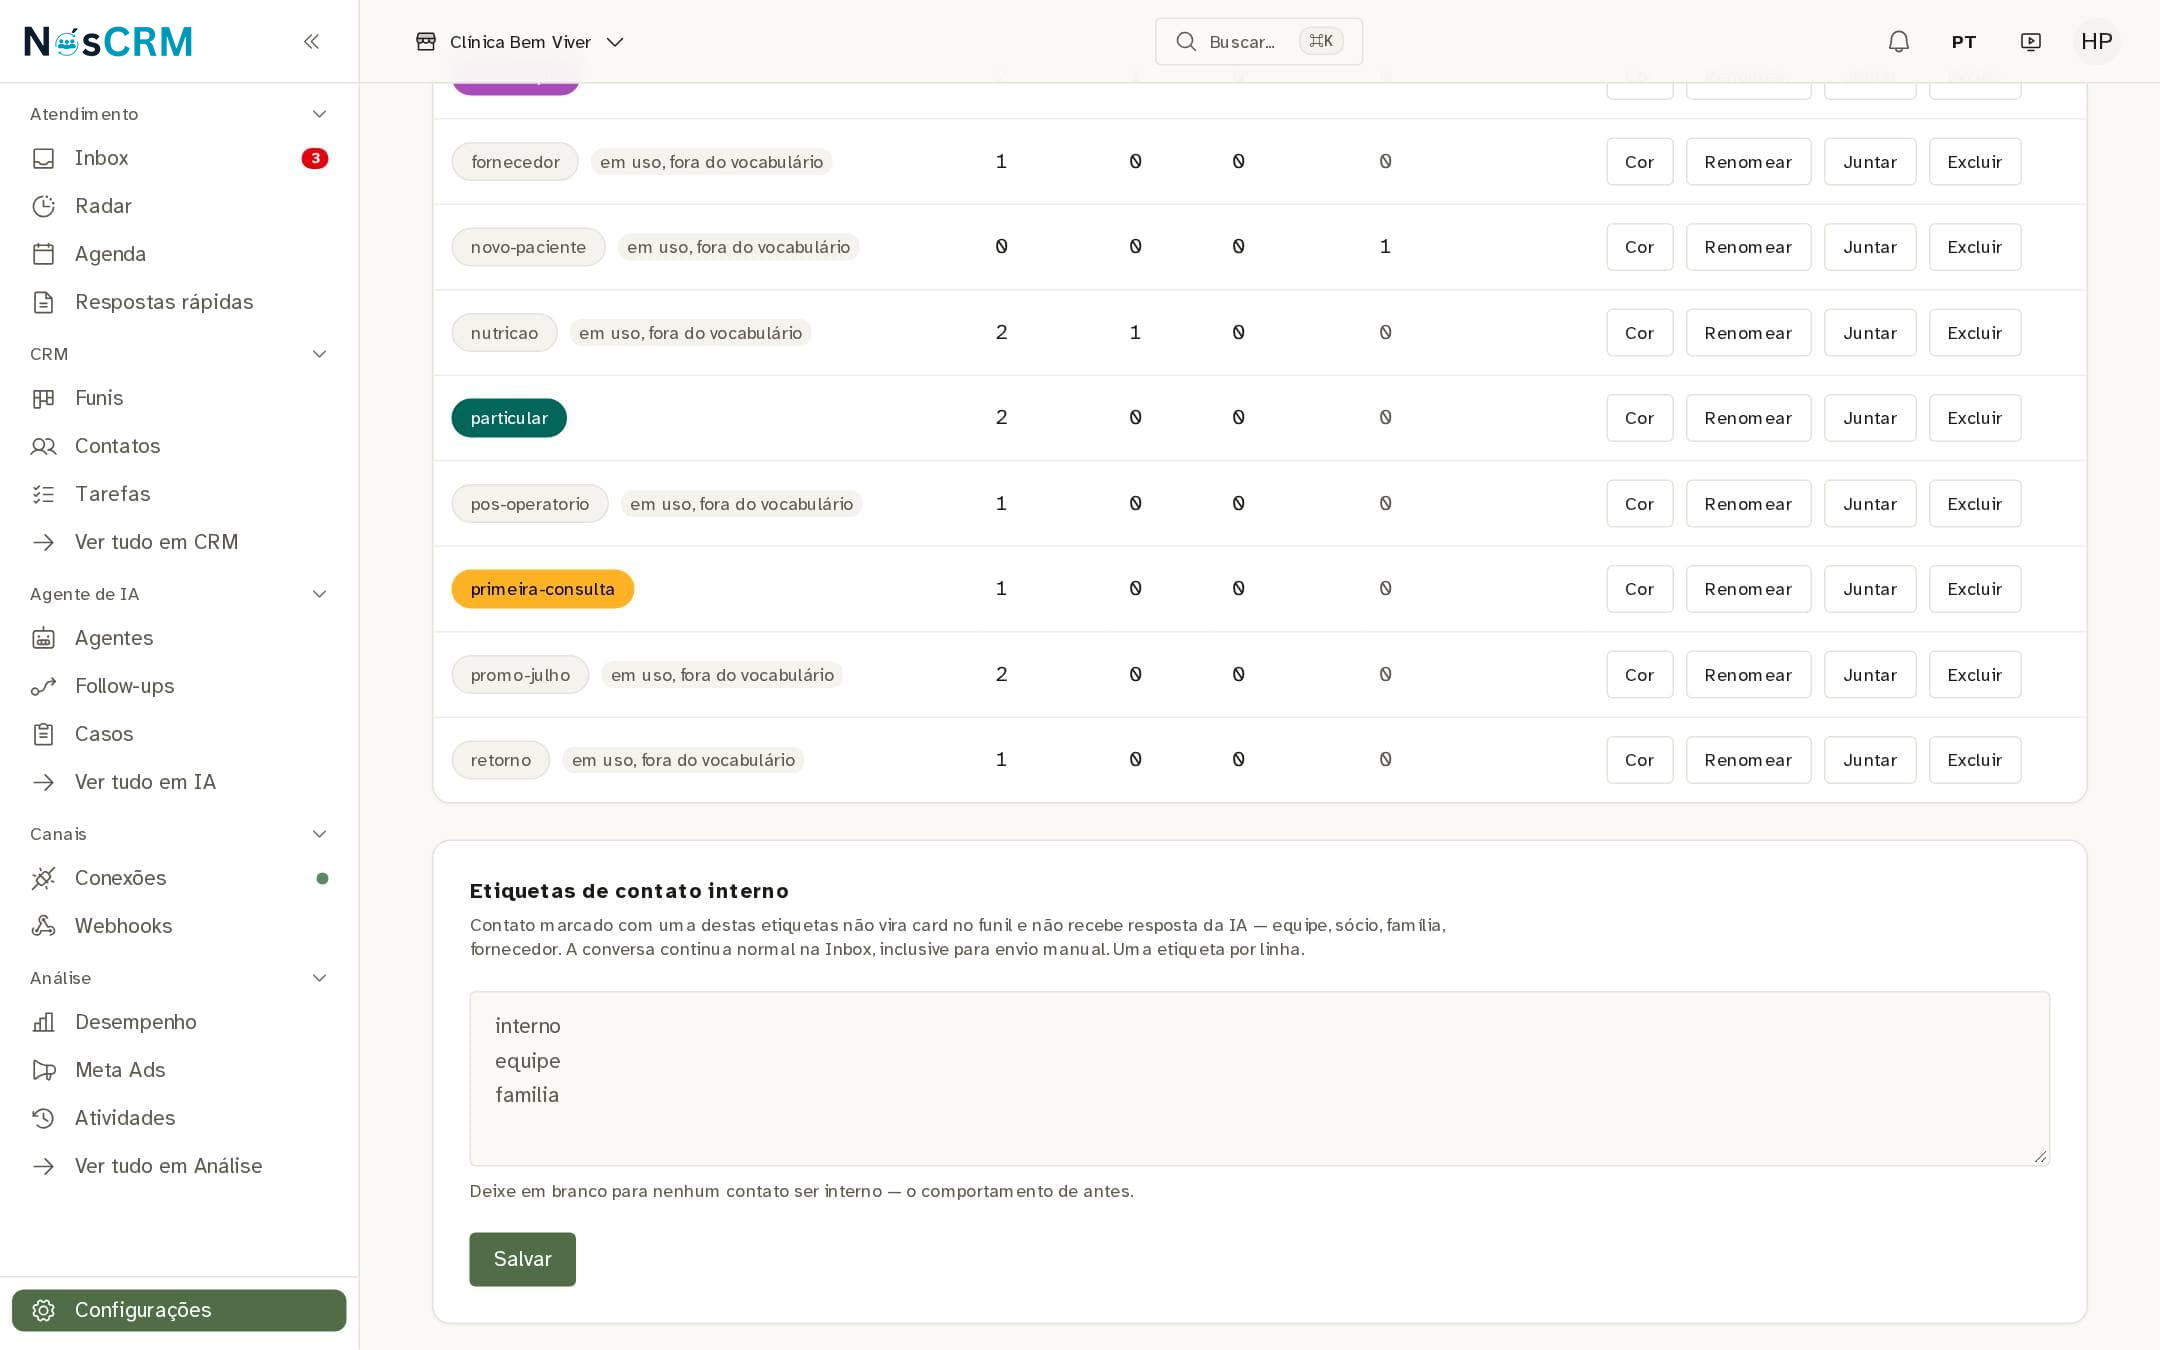Open the video tutorial icon in header
The height and width of the screenshot is (1350, 2160).
coord(2030,41)
